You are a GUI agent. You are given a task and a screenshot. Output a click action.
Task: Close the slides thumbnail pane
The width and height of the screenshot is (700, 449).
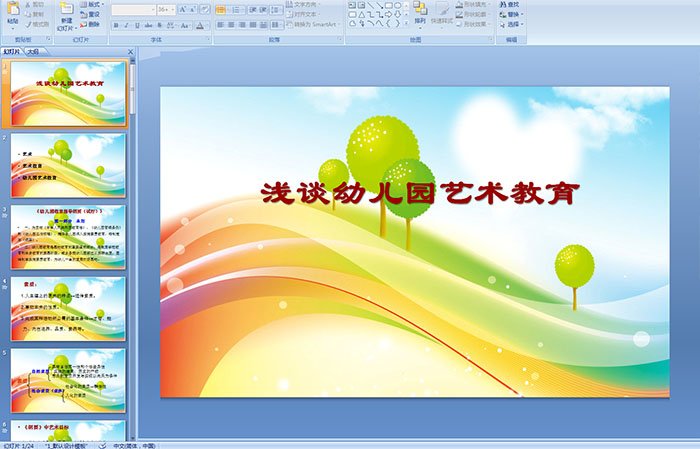pyautogui.click(x=130, y=52)
